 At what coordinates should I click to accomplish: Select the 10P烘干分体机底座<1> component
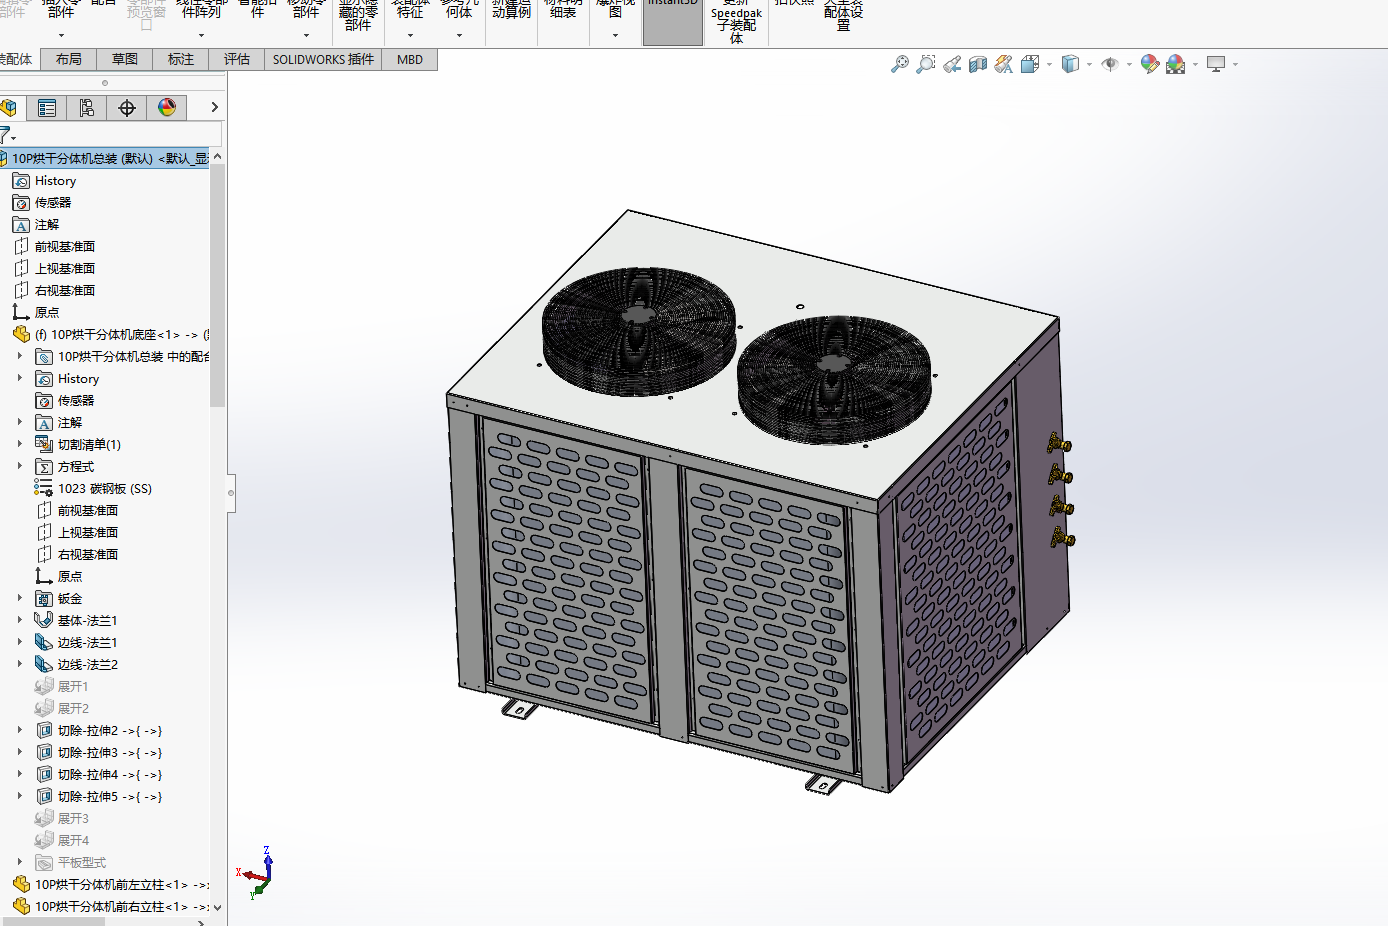point(111,335)
